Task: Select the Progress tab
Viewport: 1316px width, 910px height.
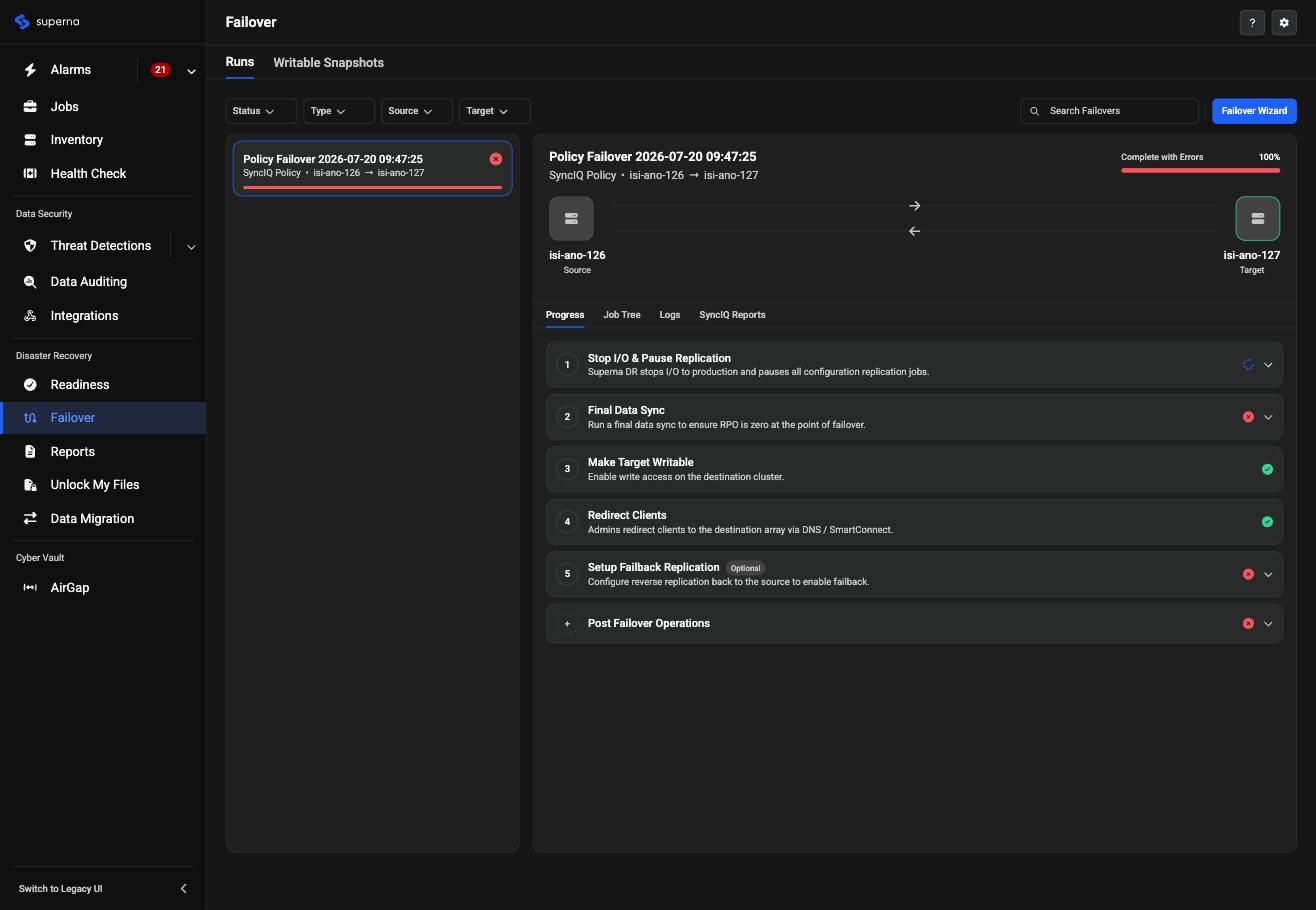Action: [x=565, y=315]
